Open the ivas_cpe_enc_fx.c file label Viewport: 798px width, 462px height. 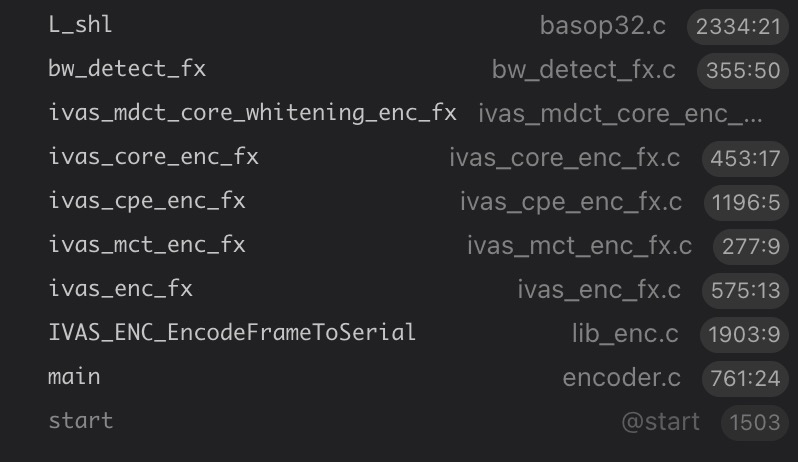tap(570, 202)
